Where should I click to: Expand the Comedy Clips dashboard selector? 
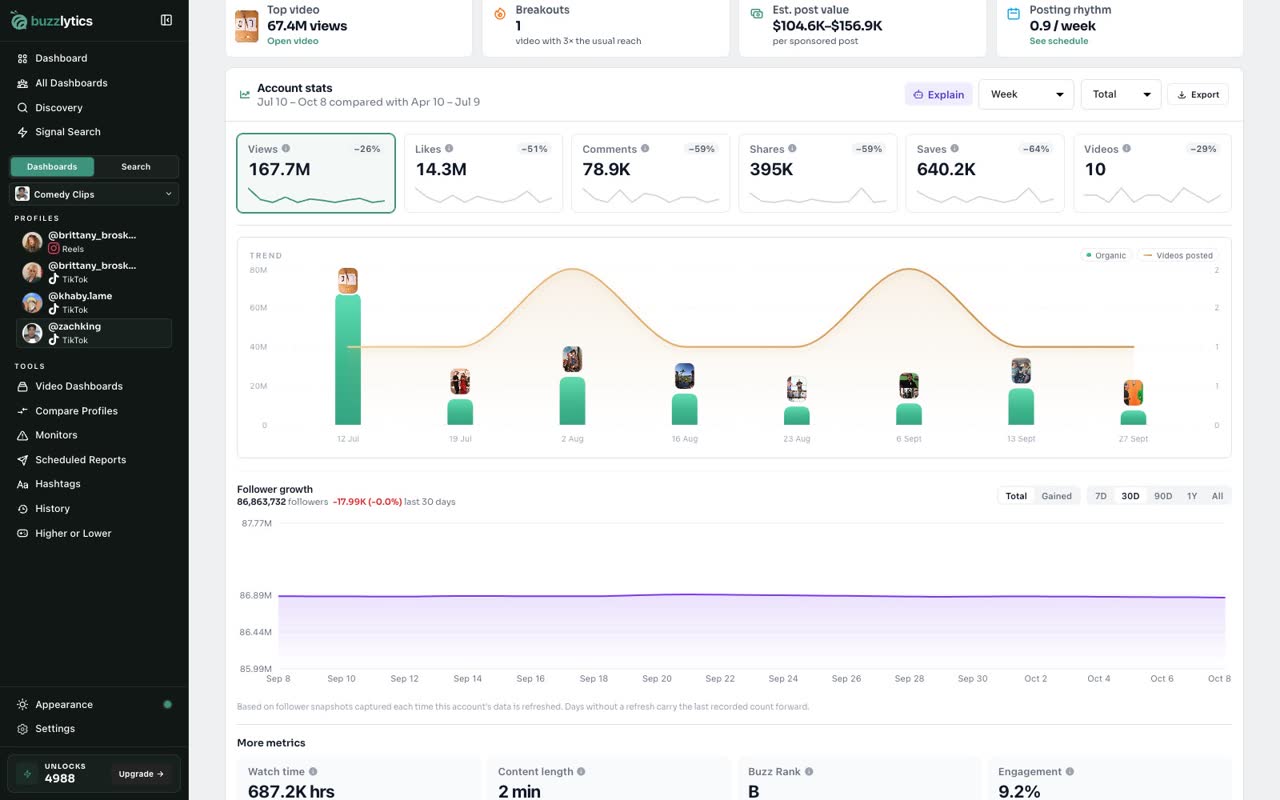coord(94,194)
